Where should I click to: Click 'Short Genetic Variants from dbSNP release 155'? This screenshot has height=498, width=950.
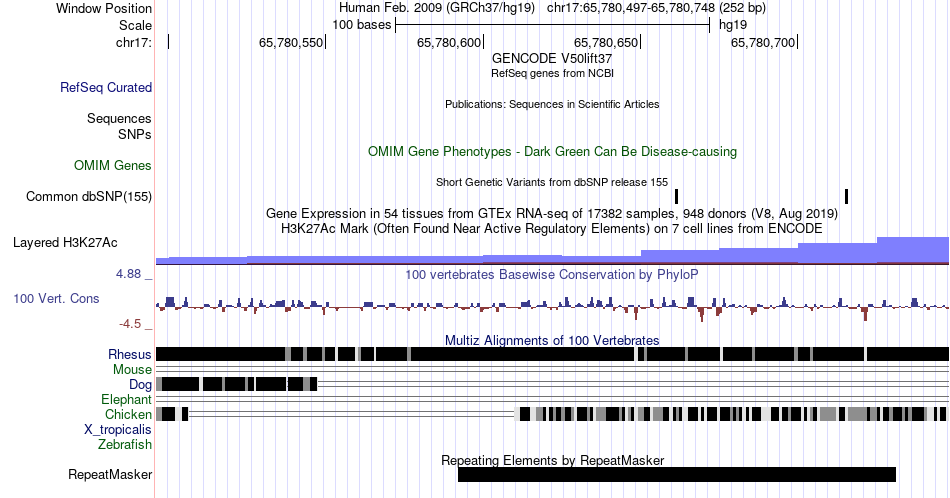pyautogui.click(x=552, y=182)
